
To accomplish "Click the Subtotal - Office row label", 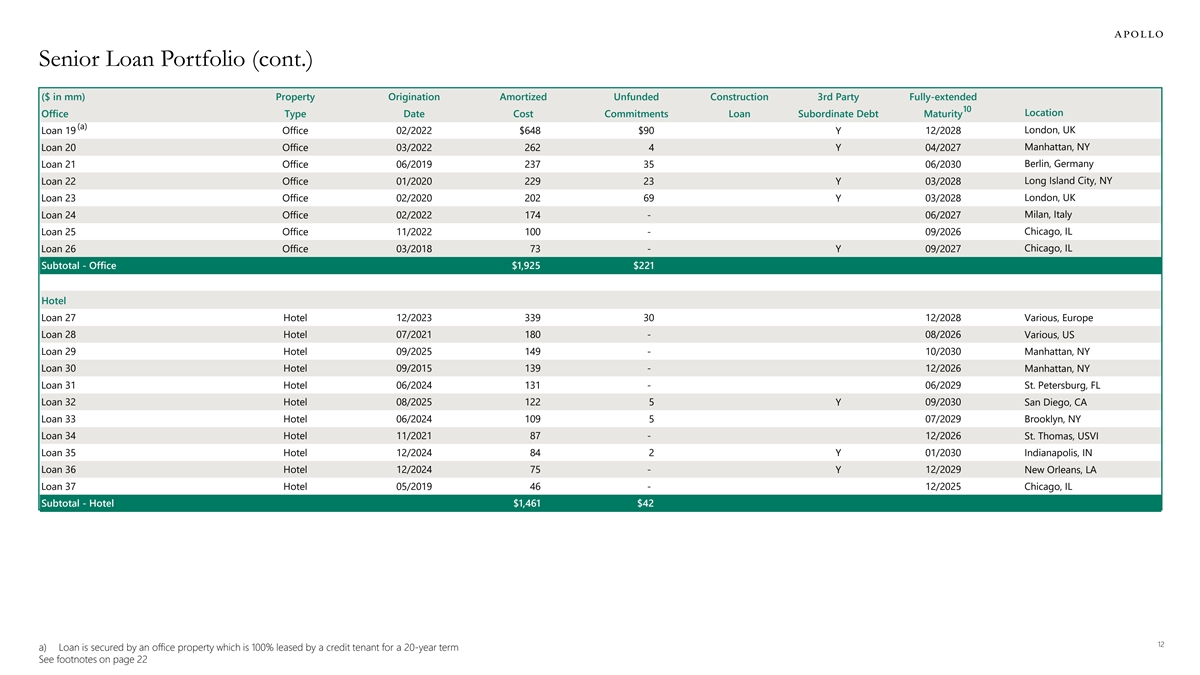I will click(79, 266).
